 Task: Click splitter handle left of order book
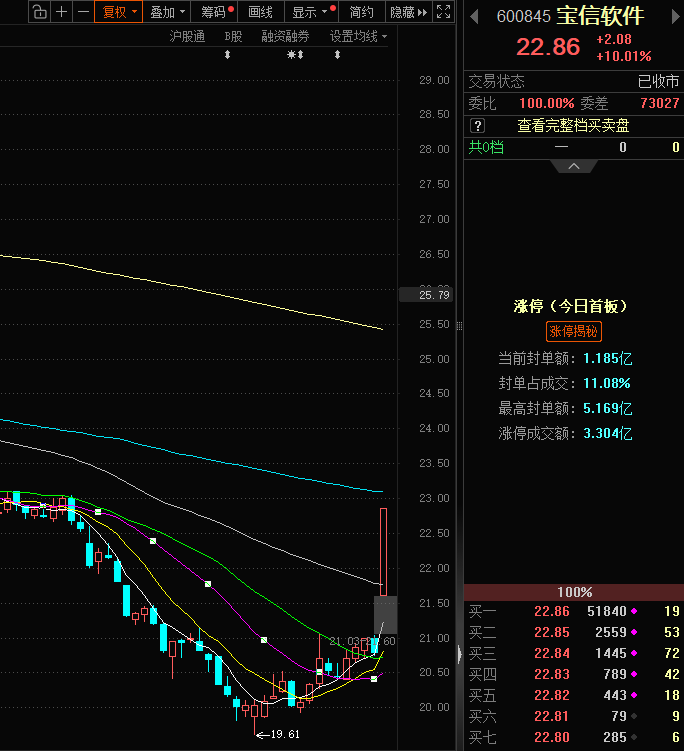(x=459, y=654)
